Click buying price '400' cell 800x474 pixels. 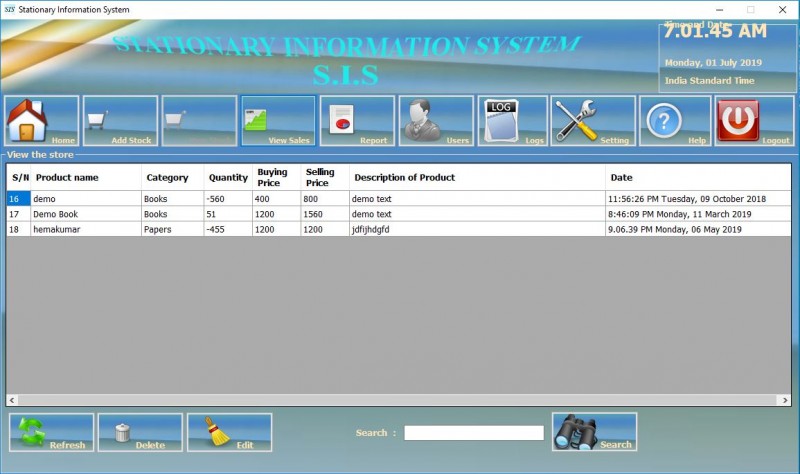coord(277,198)
